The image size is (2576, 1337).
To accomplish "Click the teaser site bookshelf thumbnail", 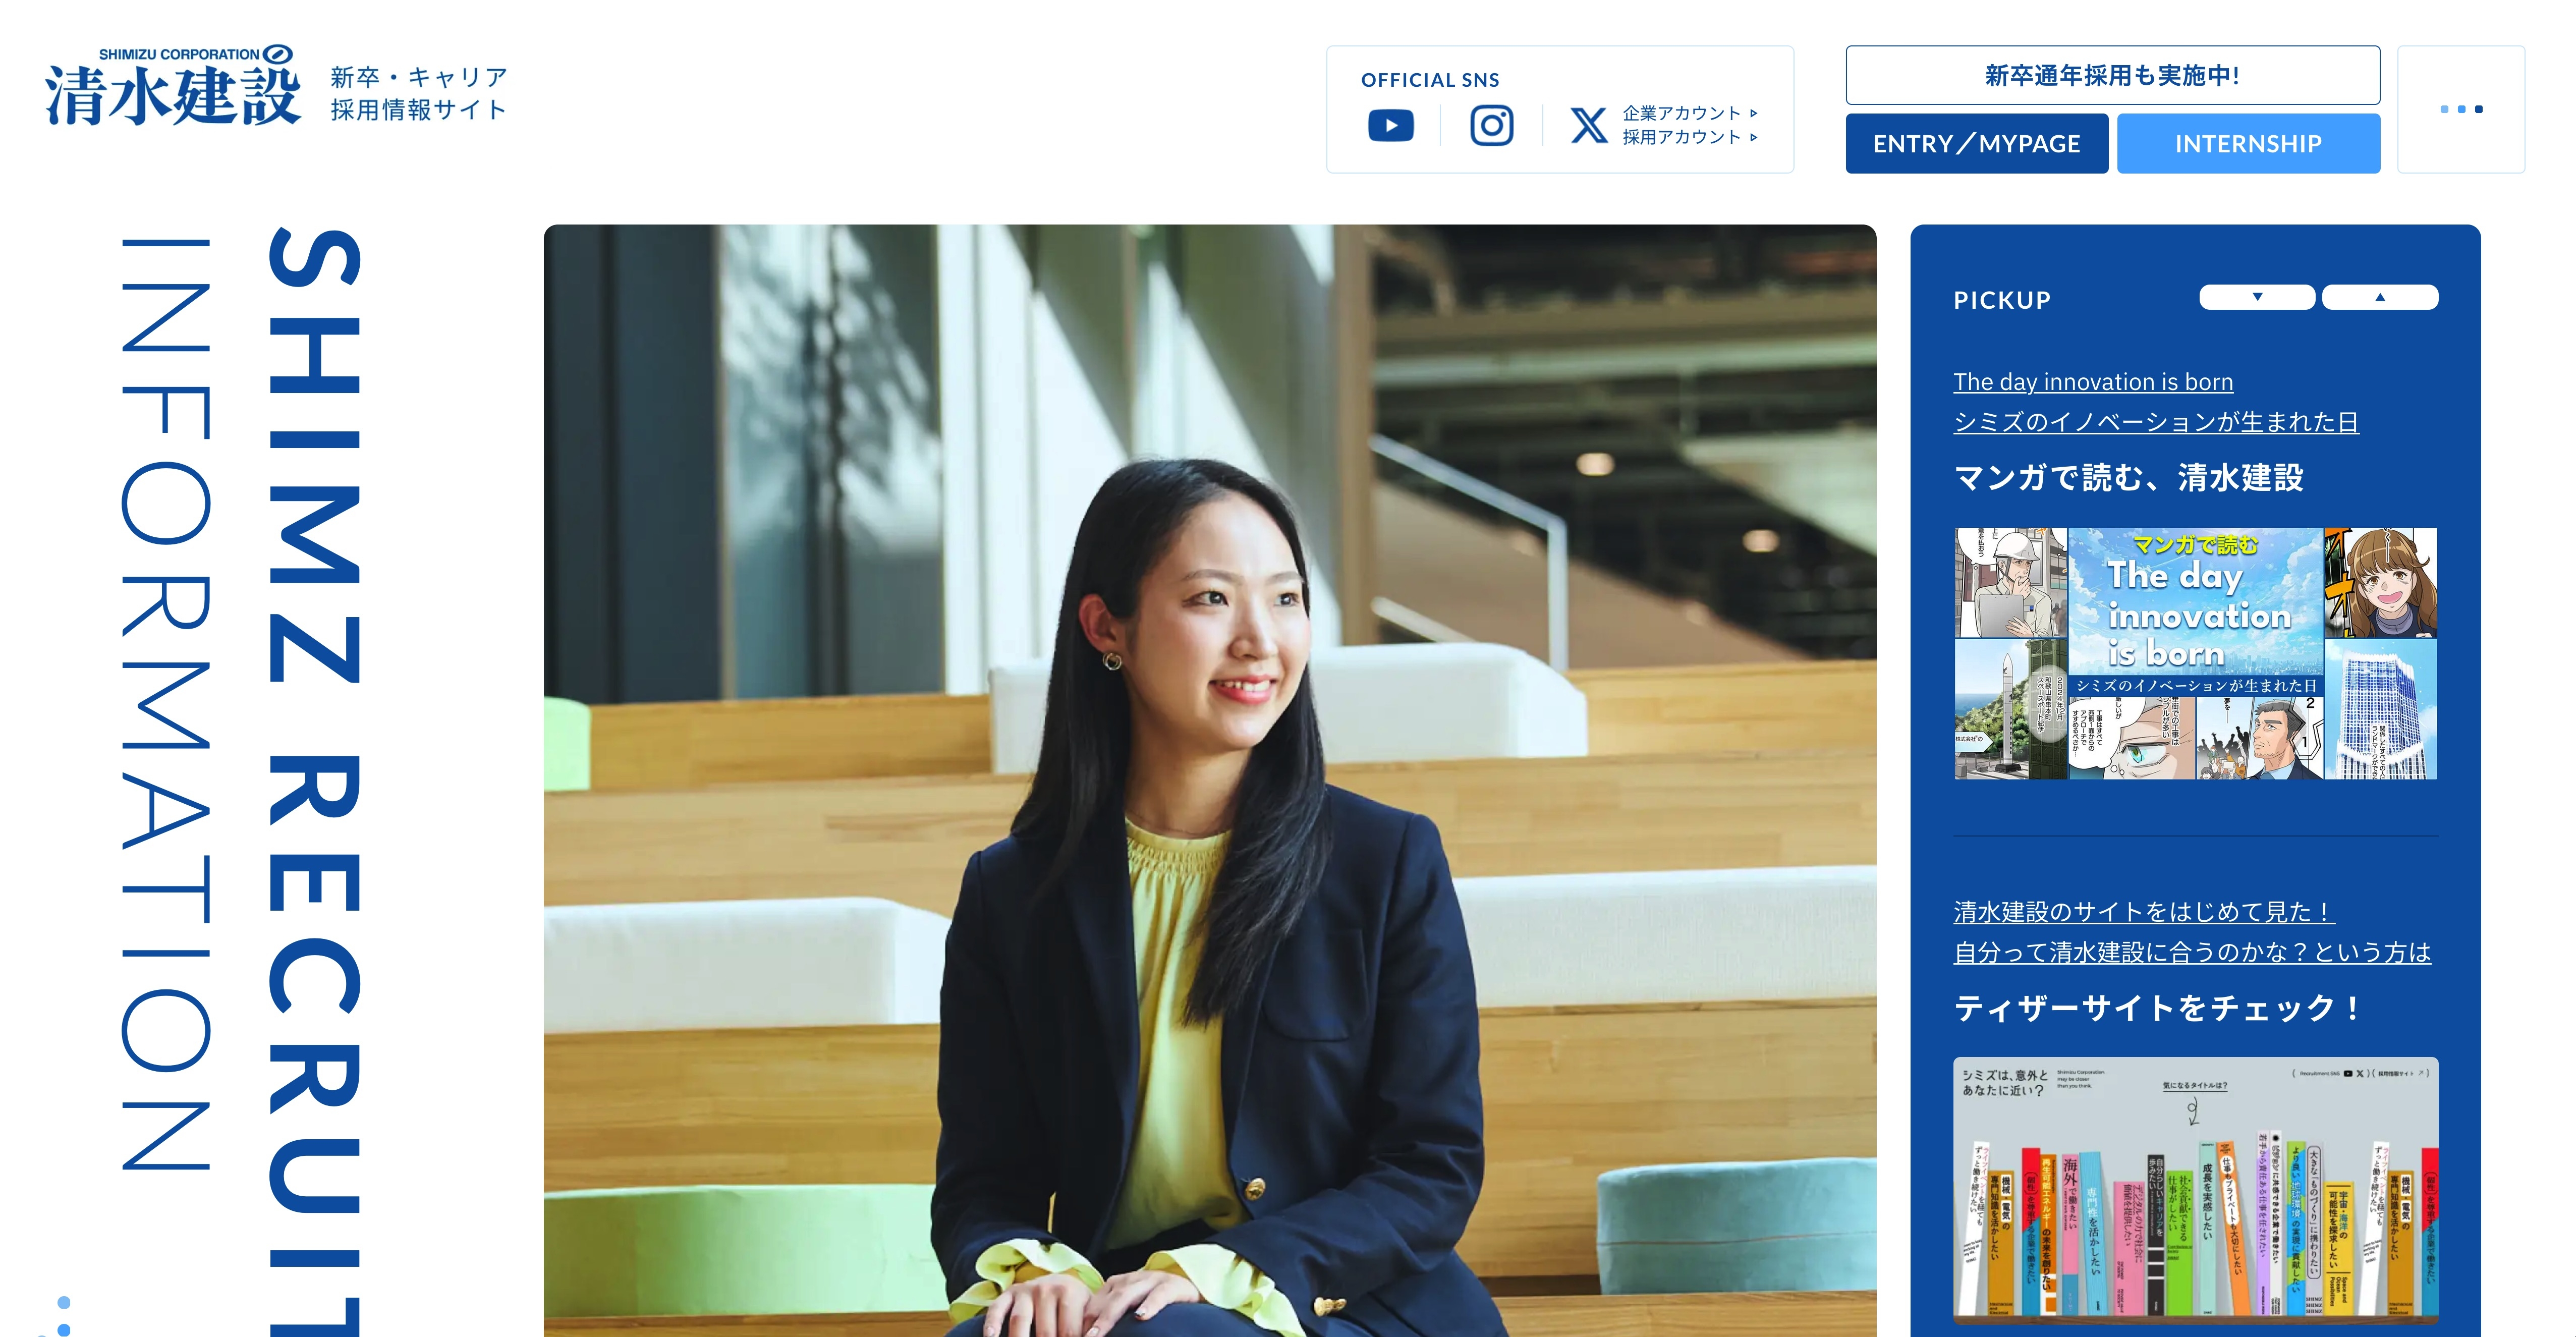I will [2195, 1190].
